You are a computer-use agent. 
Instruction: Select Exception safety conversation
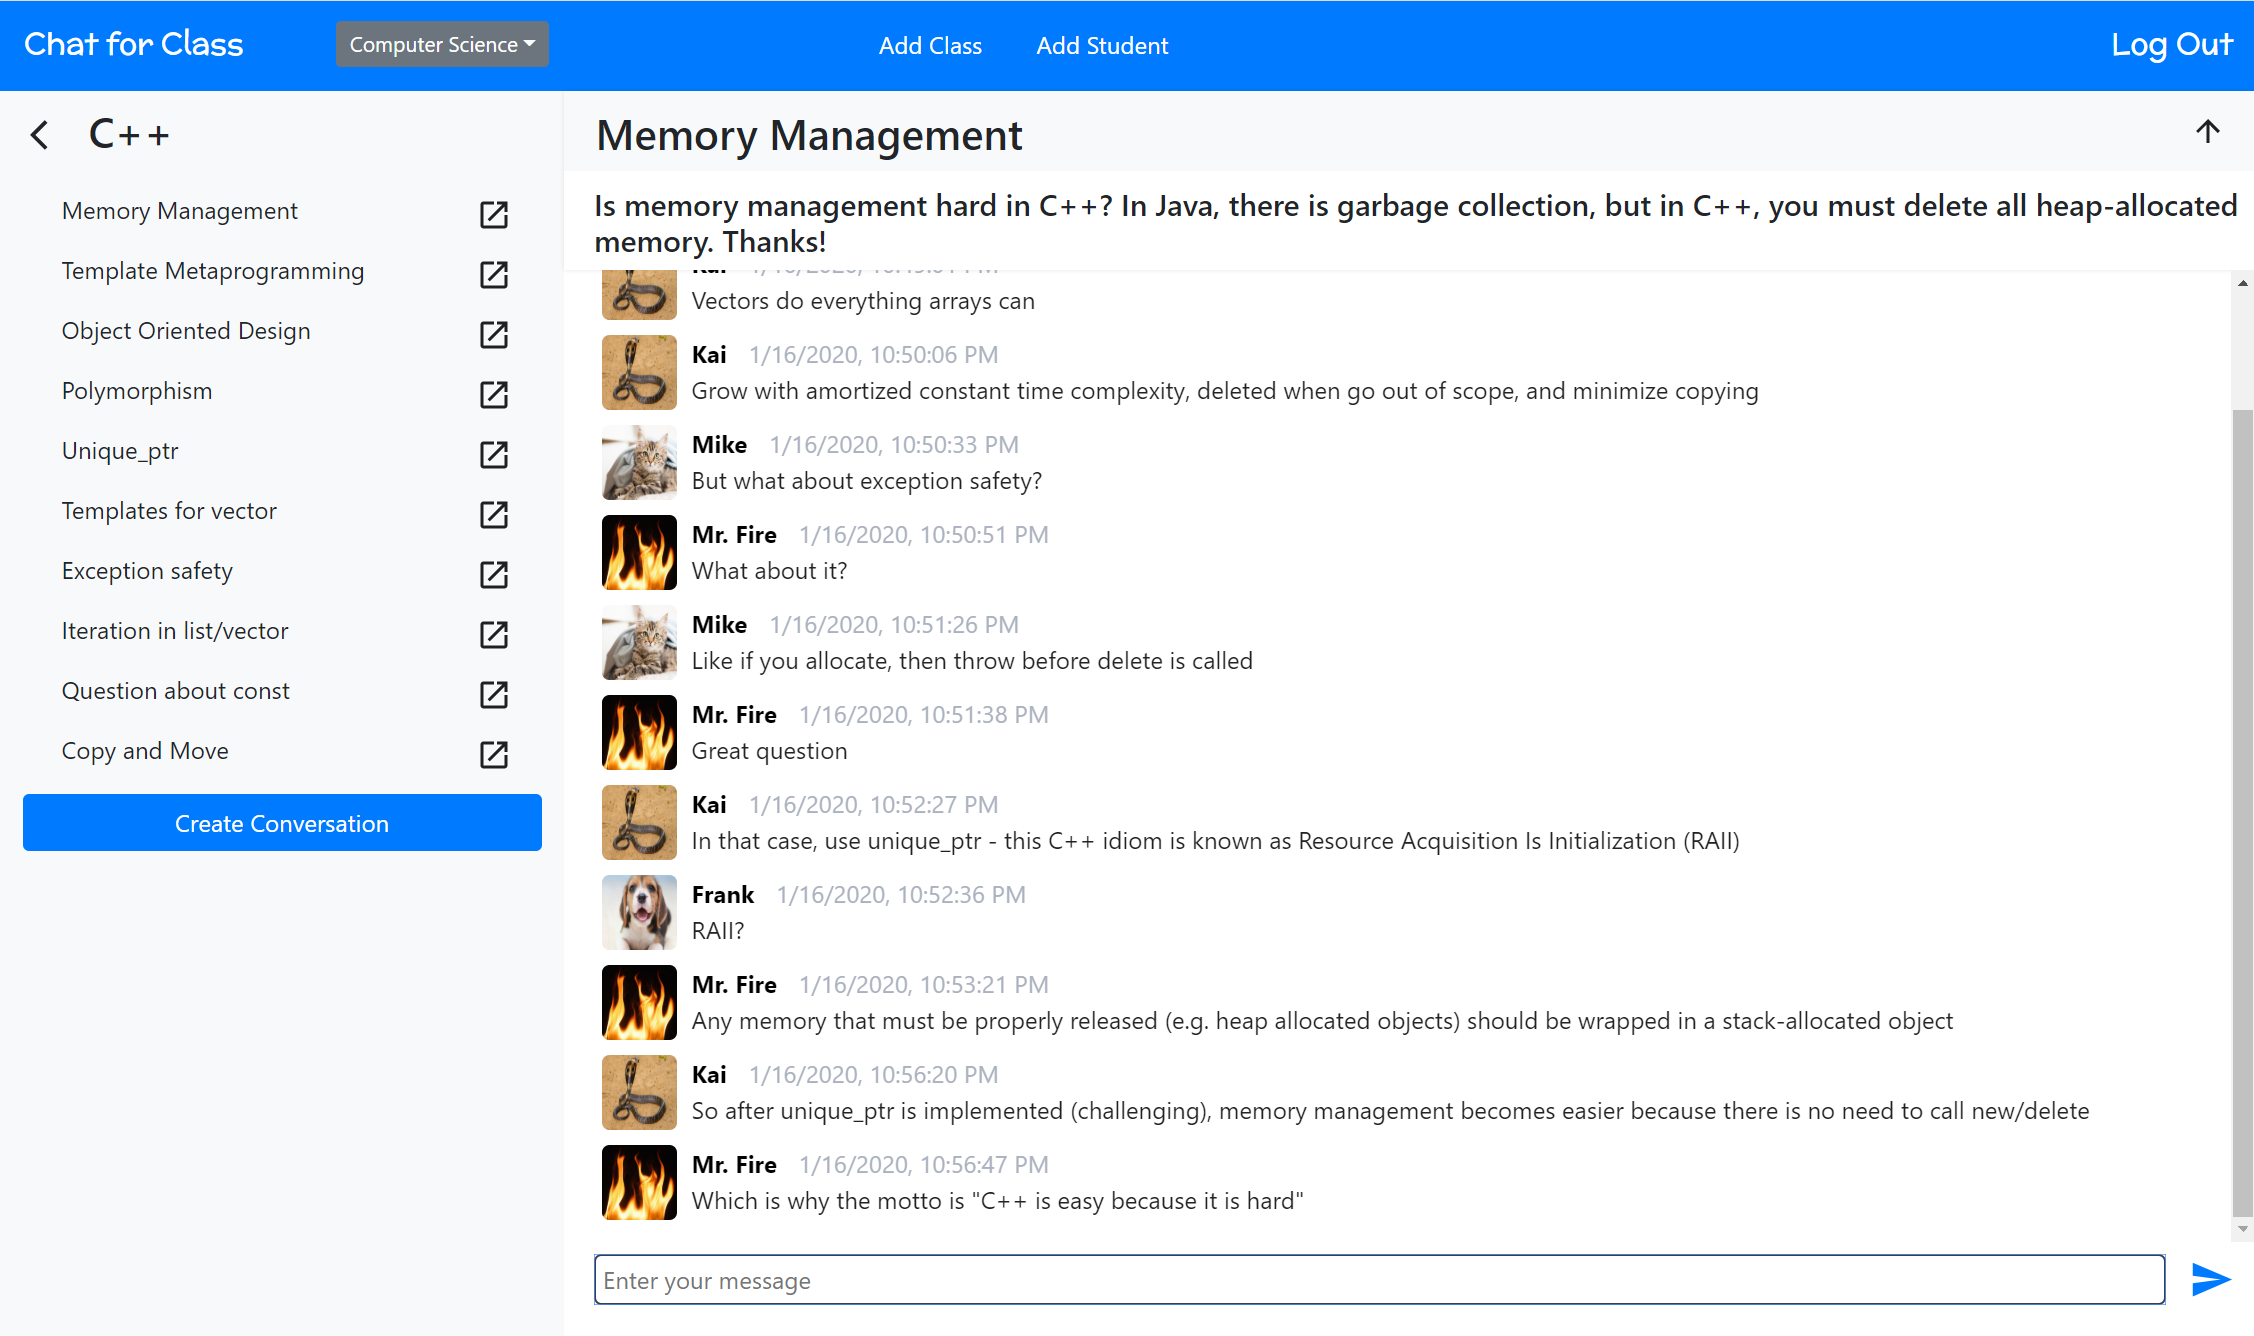point(147,571)
